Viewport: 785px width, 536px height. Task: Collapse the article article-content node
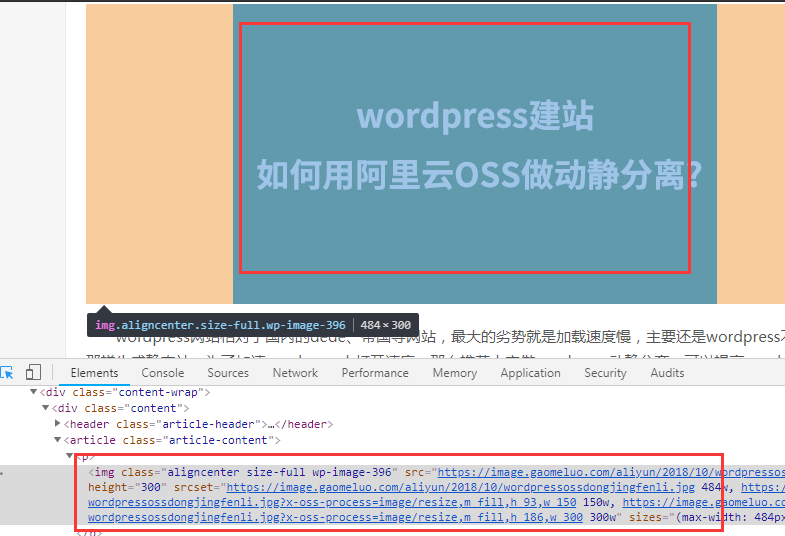(x=58, y=440)
